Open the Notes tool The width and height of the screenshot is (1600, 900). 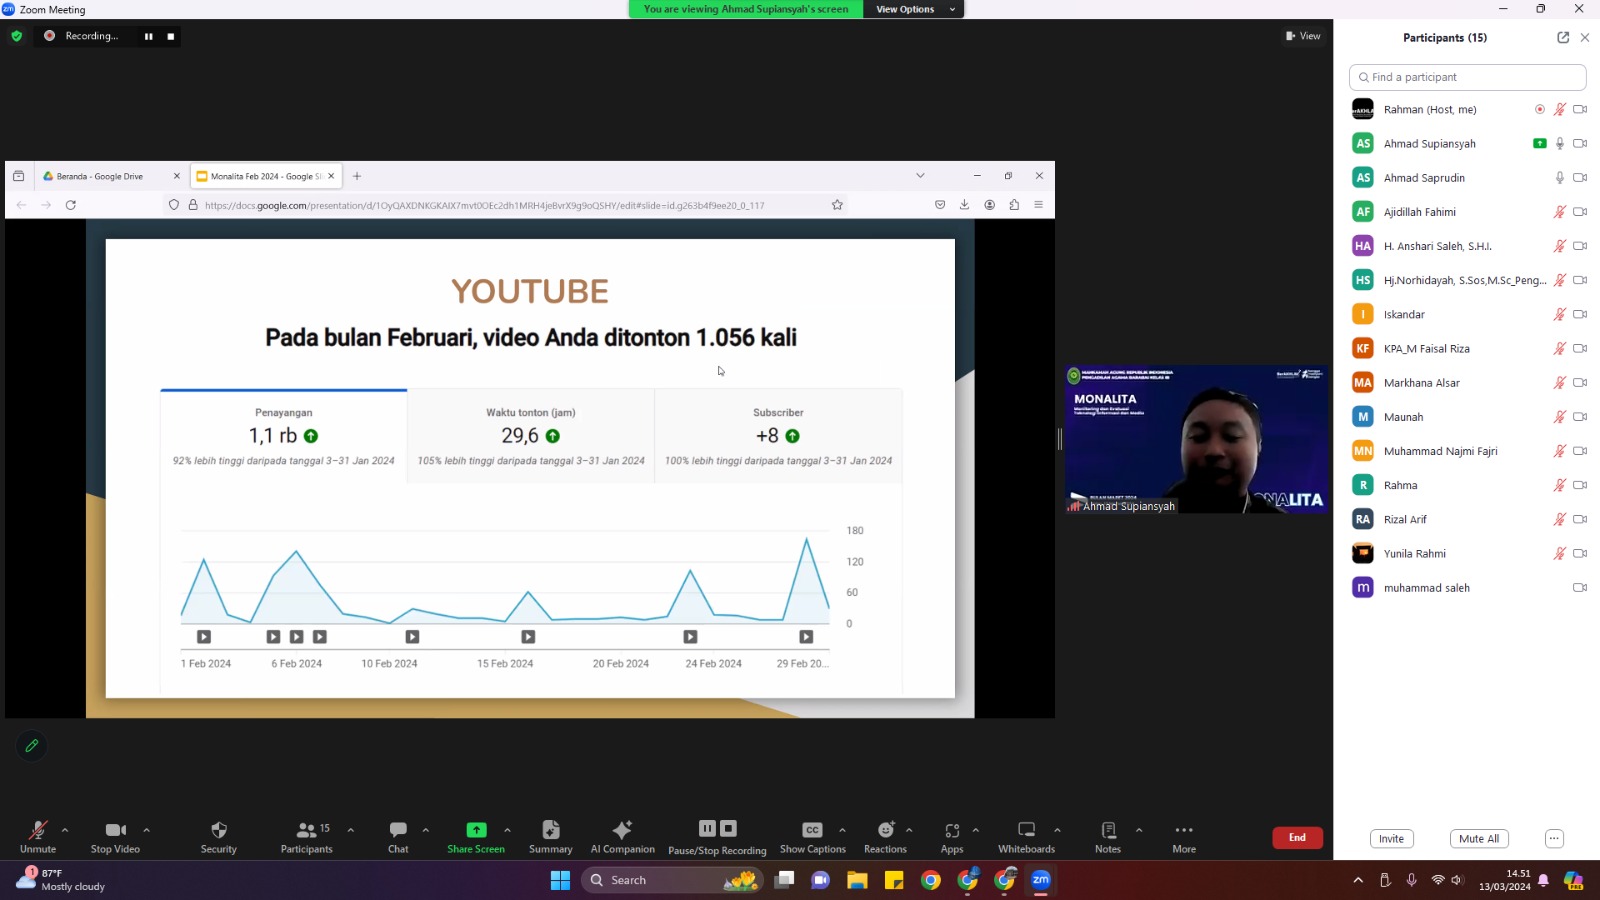tap(1108, 830)
